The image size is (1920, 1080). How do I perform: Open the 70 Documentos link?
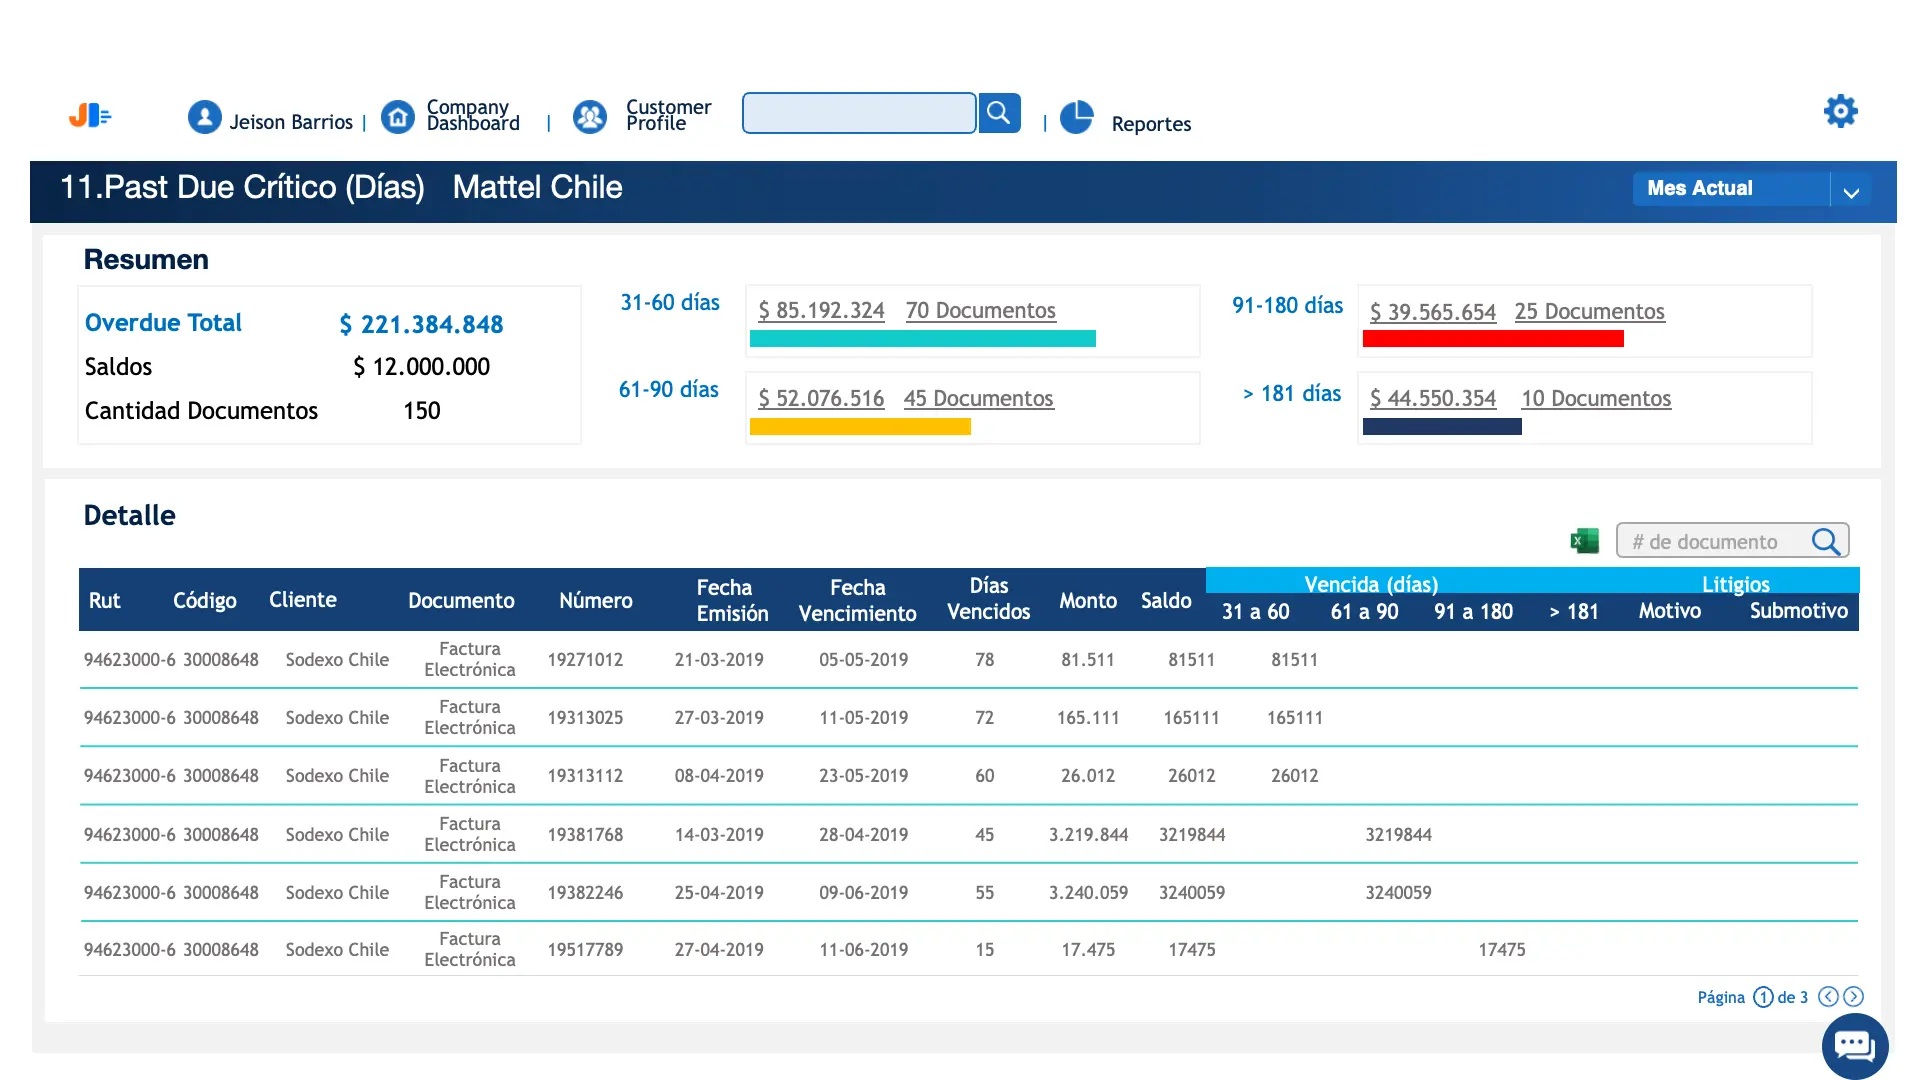[x=980, y=311]
